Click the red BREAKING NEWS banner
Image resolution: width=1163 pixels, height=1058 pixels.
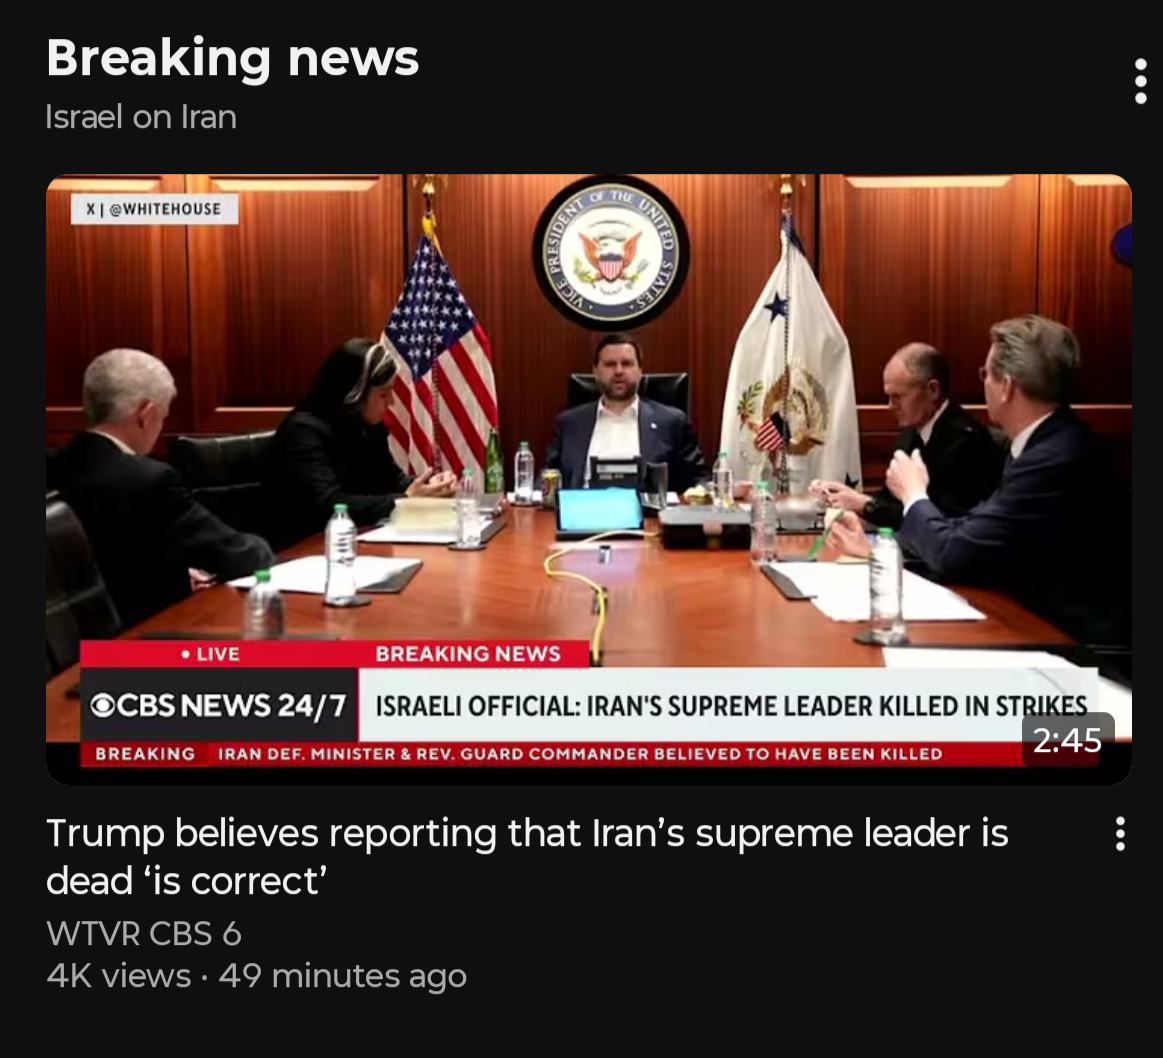(468, 654)
